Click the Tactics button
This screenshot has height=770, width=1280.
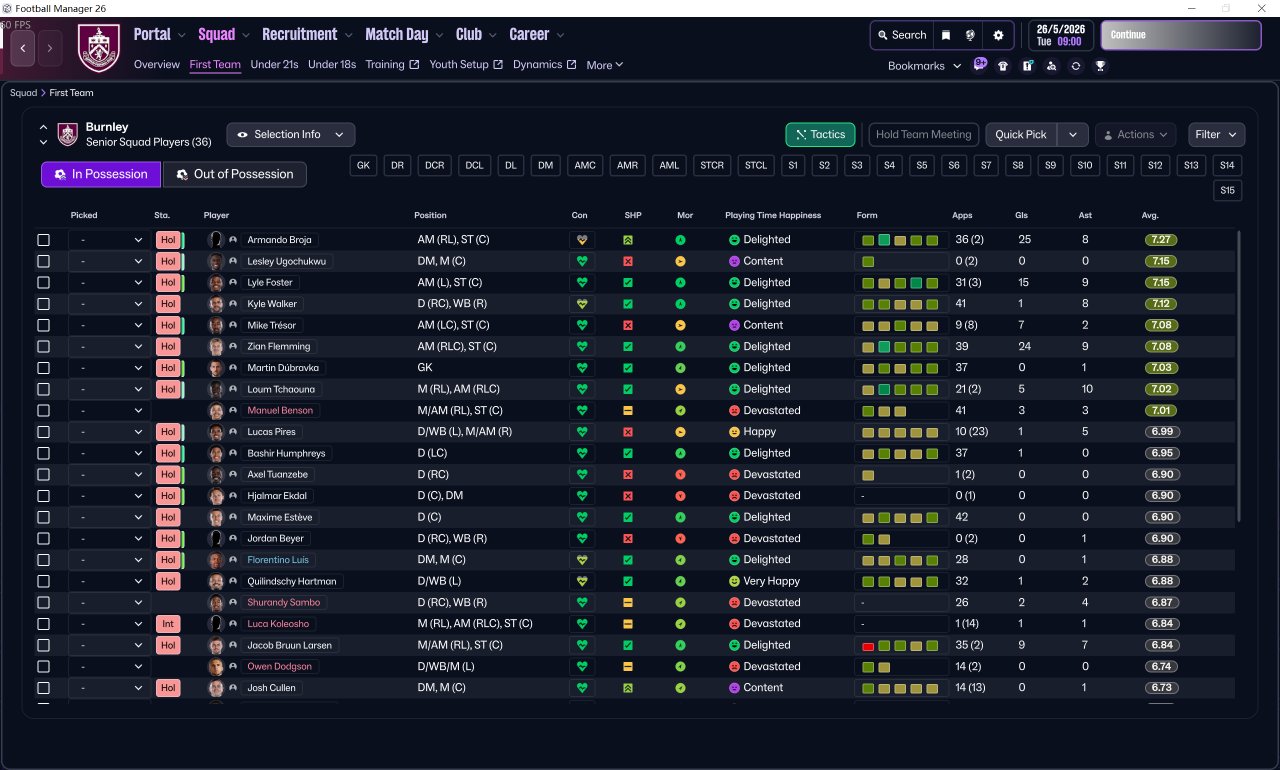point(820,134)
